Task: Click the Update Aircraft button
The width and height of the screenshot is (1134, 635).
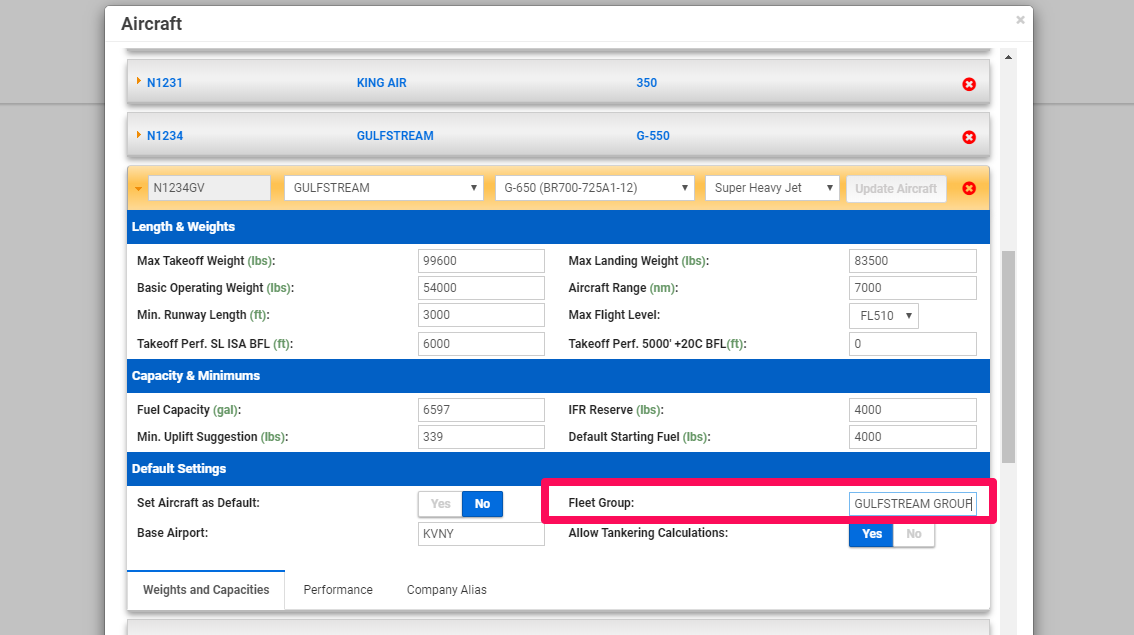Action: point(896,189)
